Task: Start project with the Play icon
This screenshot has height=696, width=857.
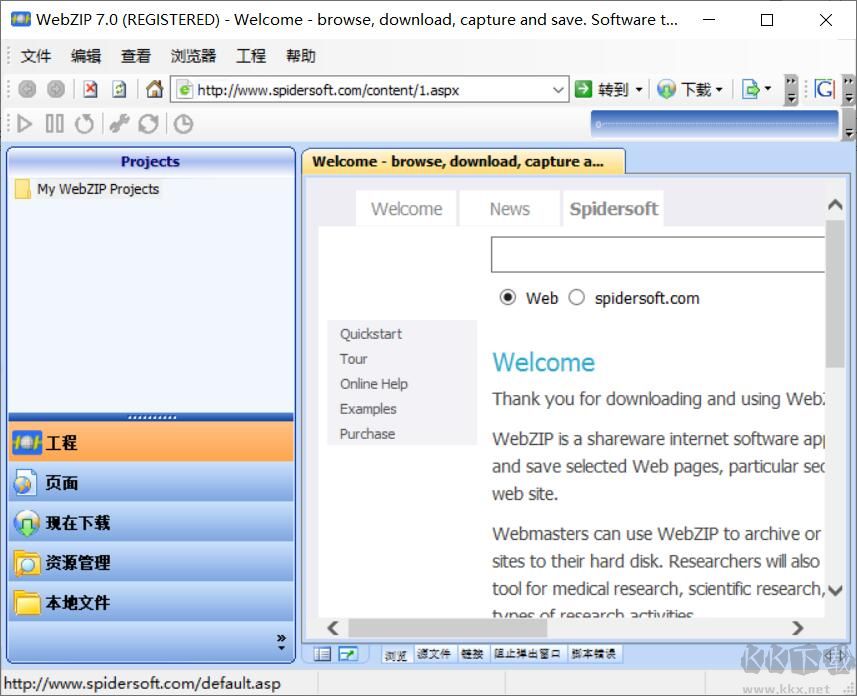Action: tap(24, 124)
